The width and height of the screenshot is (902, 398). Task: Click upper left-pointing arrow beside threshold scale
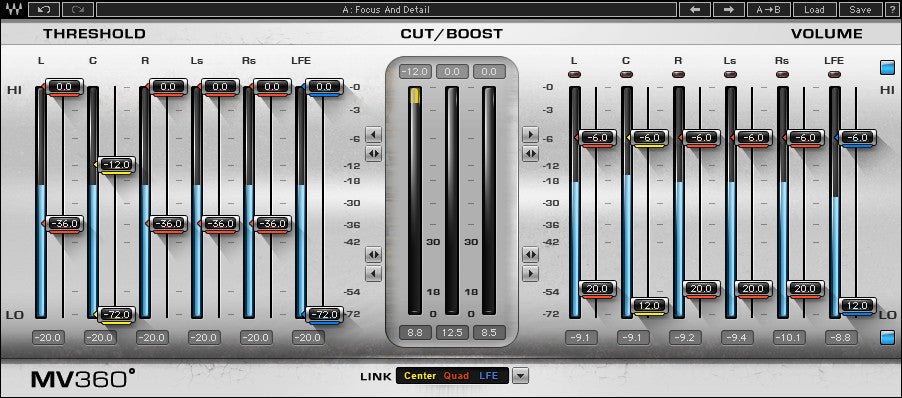click(373, 135)
